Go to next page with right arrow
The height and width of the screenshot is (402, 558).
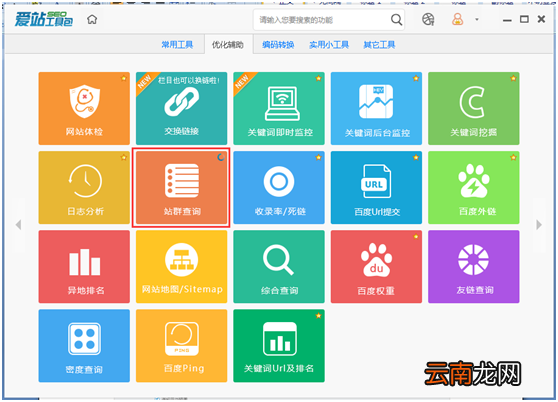coord(539,225)
